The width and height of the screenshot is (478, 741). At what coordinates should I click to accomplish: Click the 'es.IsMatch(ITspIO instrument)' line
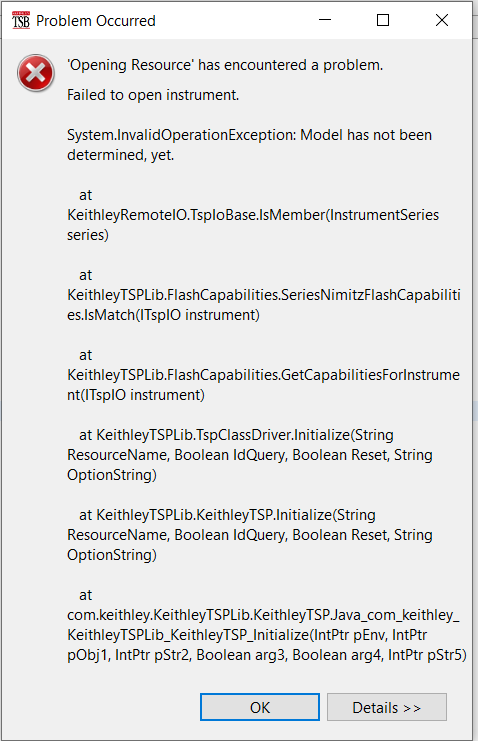coord(163,315)
